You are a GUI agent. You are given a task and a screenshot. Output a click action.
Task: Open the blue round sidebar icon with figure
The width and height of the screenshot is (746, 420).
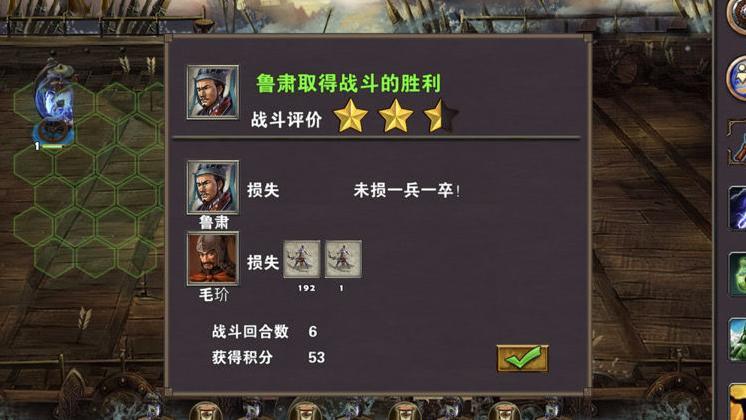(x=737, y=78)
